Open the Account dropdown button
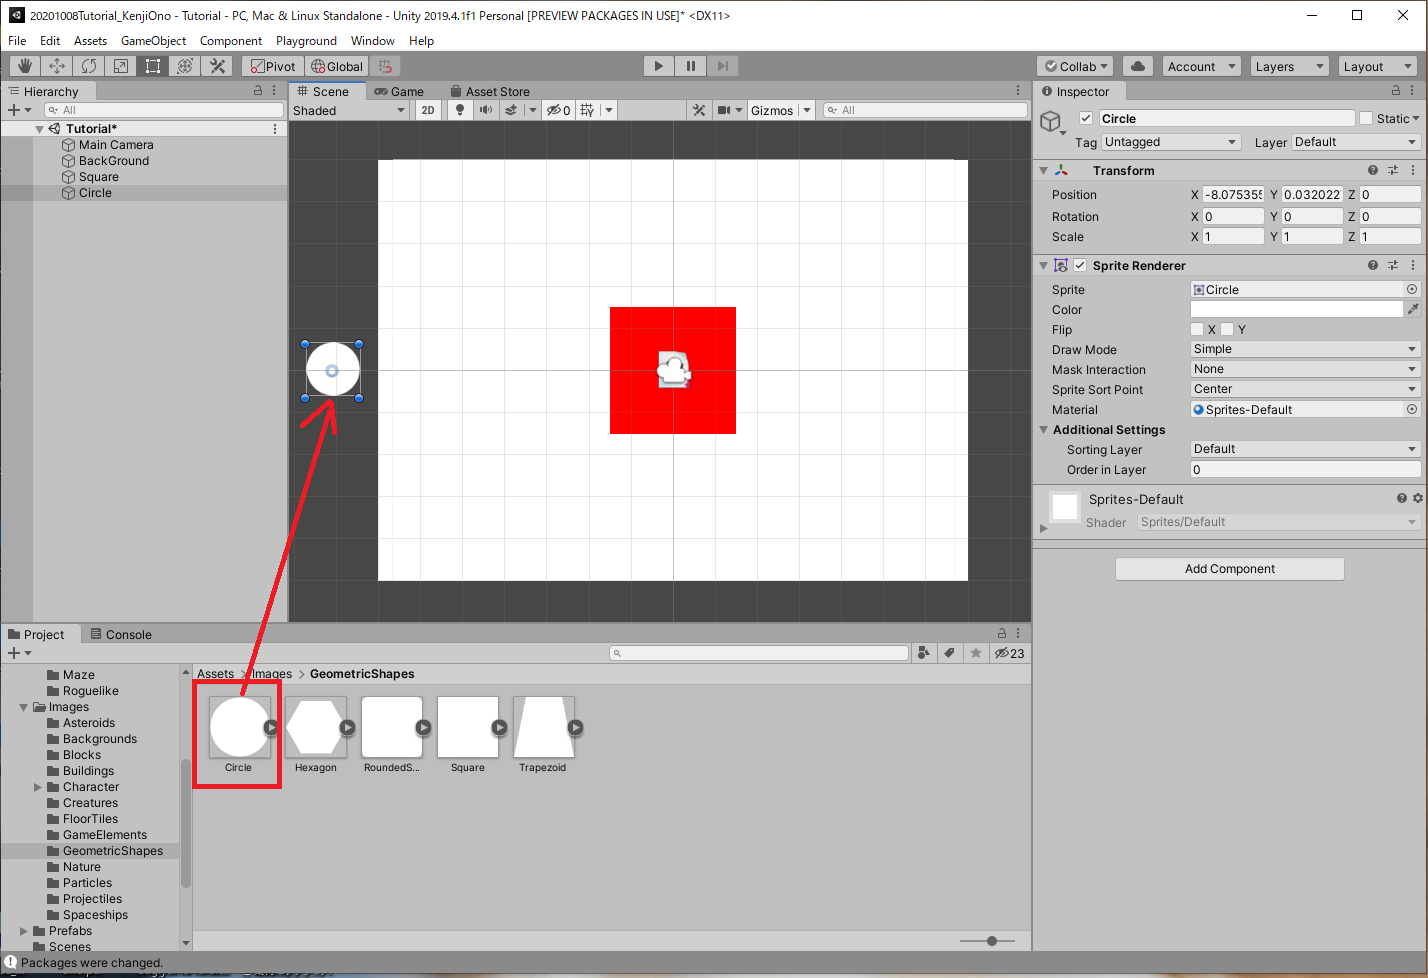 (x=1201, y=66)
